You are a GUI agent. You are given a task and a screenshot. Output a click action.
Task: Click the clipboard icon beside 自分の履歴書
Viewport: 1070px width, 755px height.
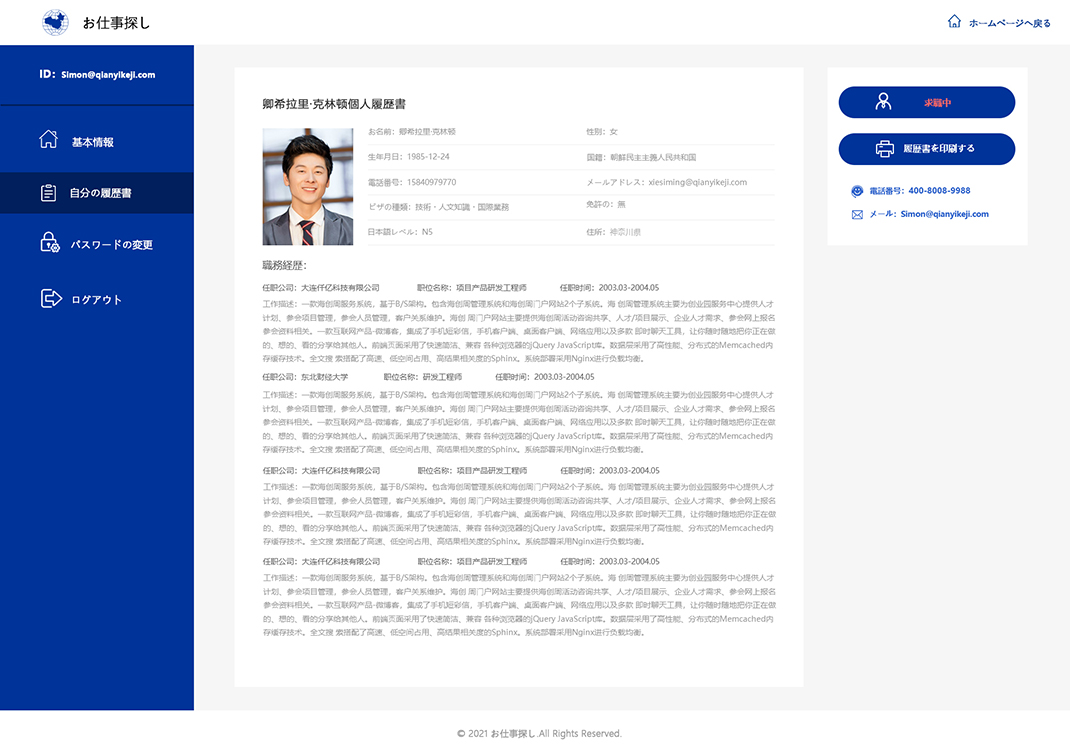point(48,193)
